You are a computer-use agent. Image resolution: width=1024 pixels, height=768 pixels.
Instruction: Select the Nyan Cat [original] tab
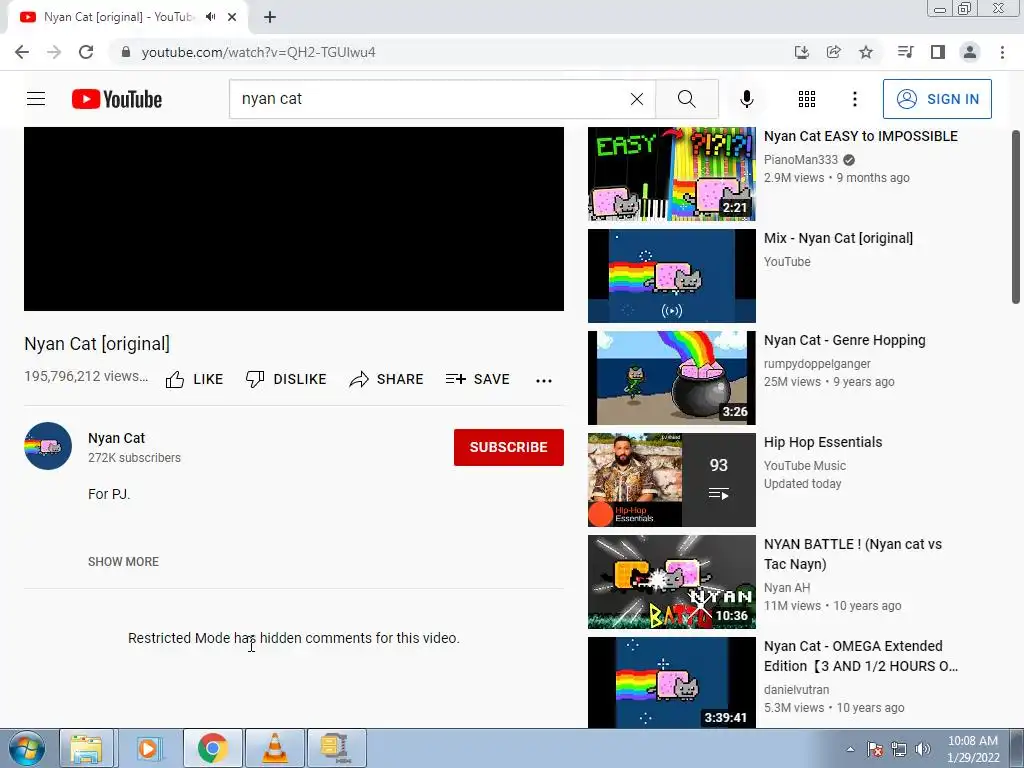119,17
